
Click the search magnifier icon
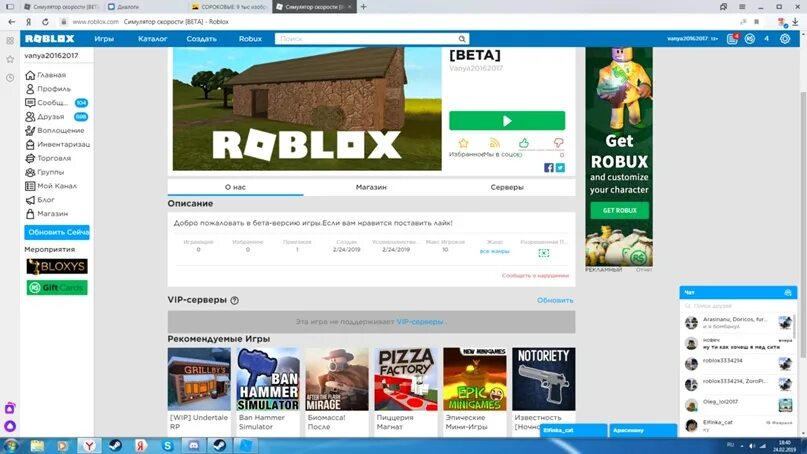click(462, 39)
